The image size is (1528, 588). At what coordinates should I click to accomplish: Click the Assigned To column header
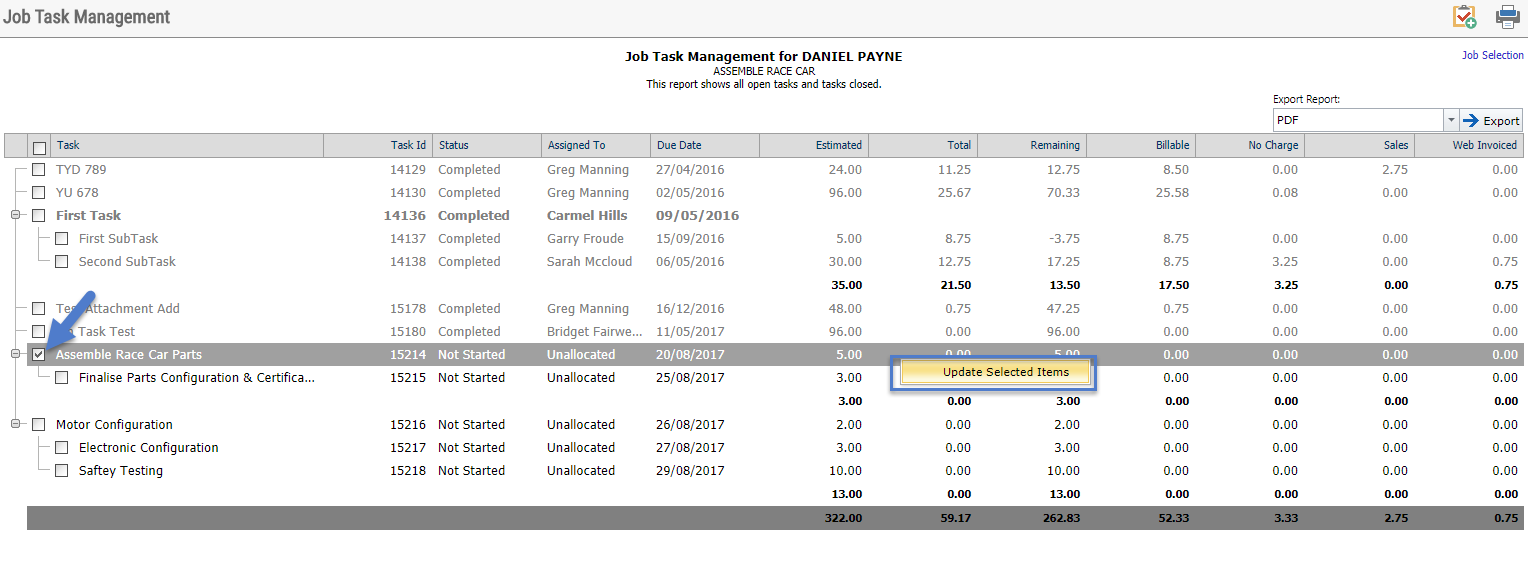(x=595, y=146)
